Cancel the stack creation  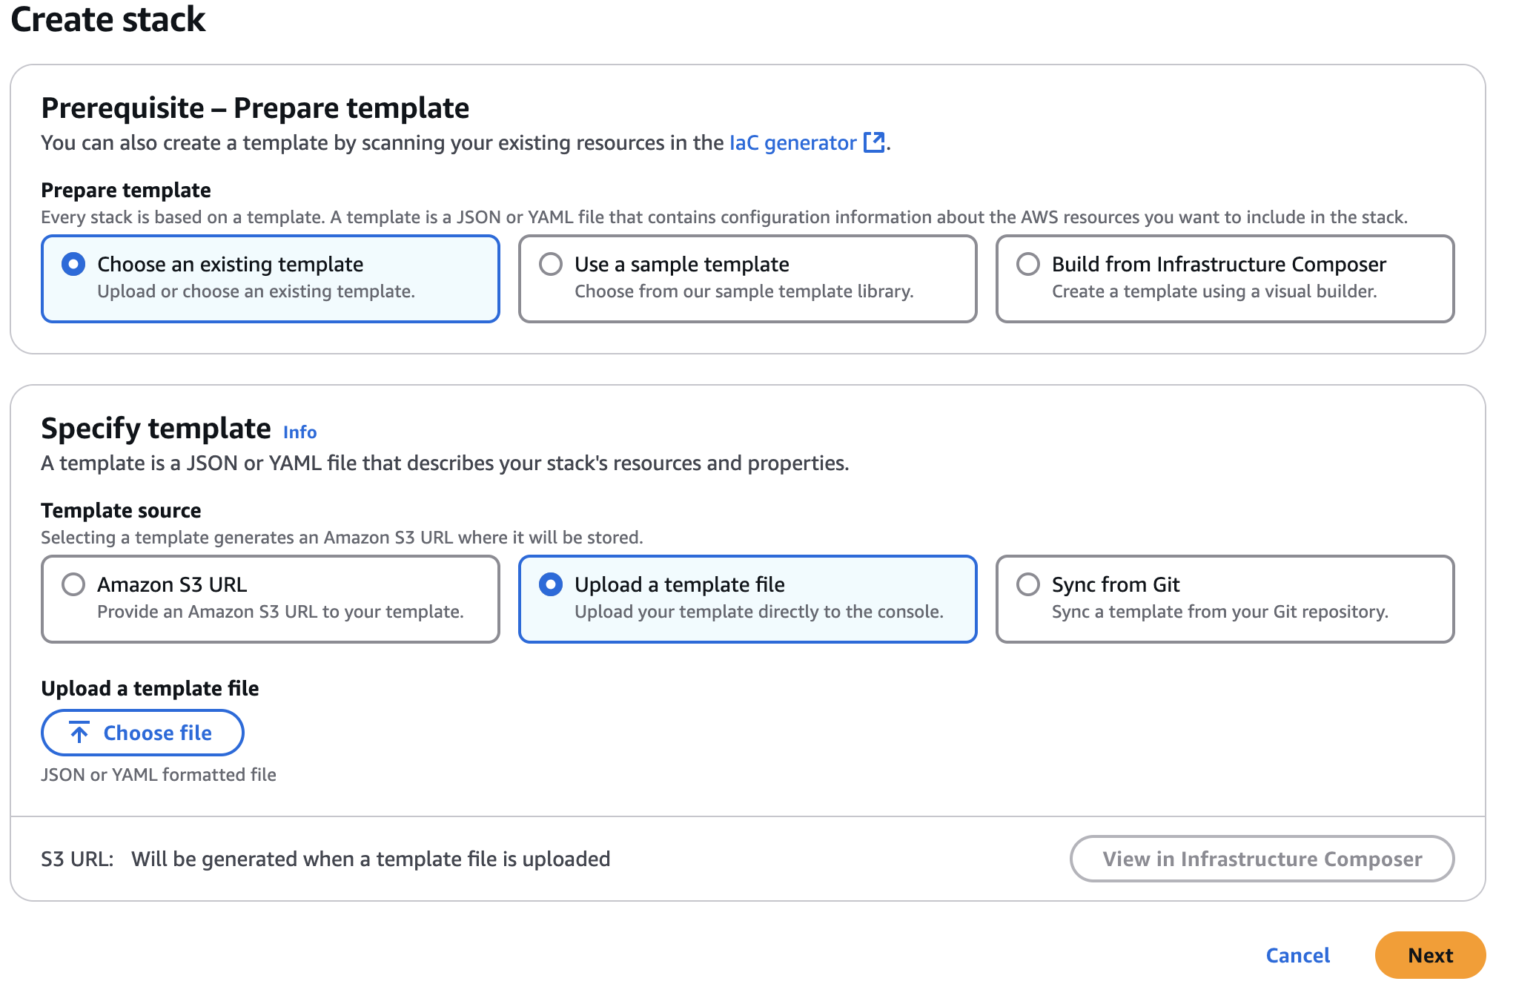click(x=1297, y=955)
